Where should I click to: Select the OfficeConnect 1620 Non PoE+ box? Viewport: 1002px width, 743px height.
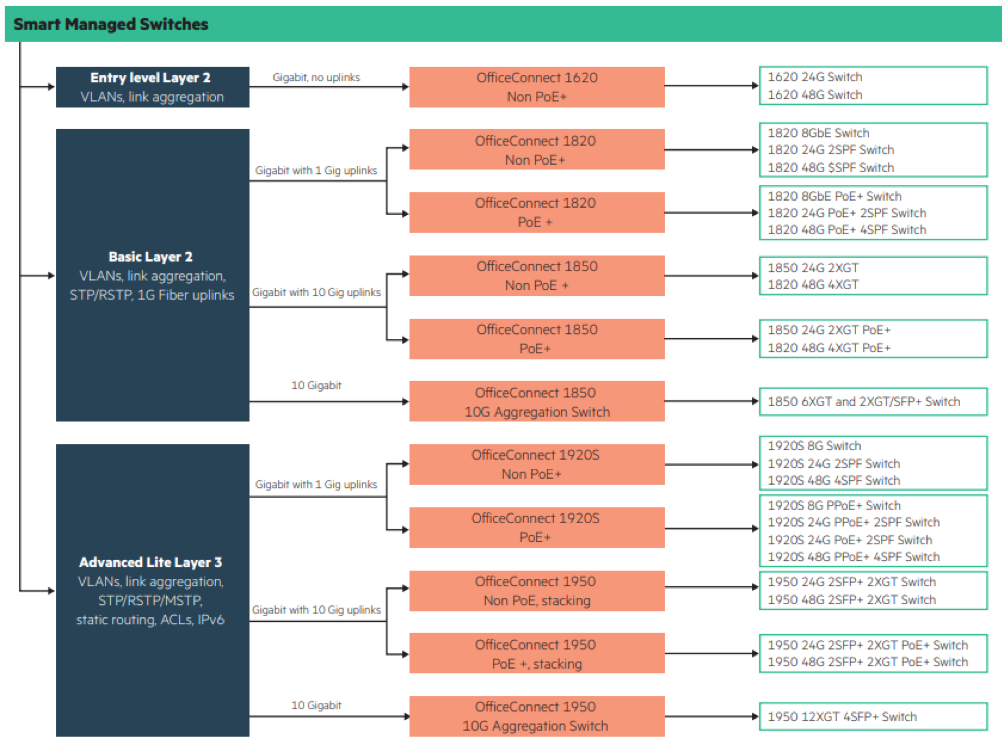tap(537, 87)
